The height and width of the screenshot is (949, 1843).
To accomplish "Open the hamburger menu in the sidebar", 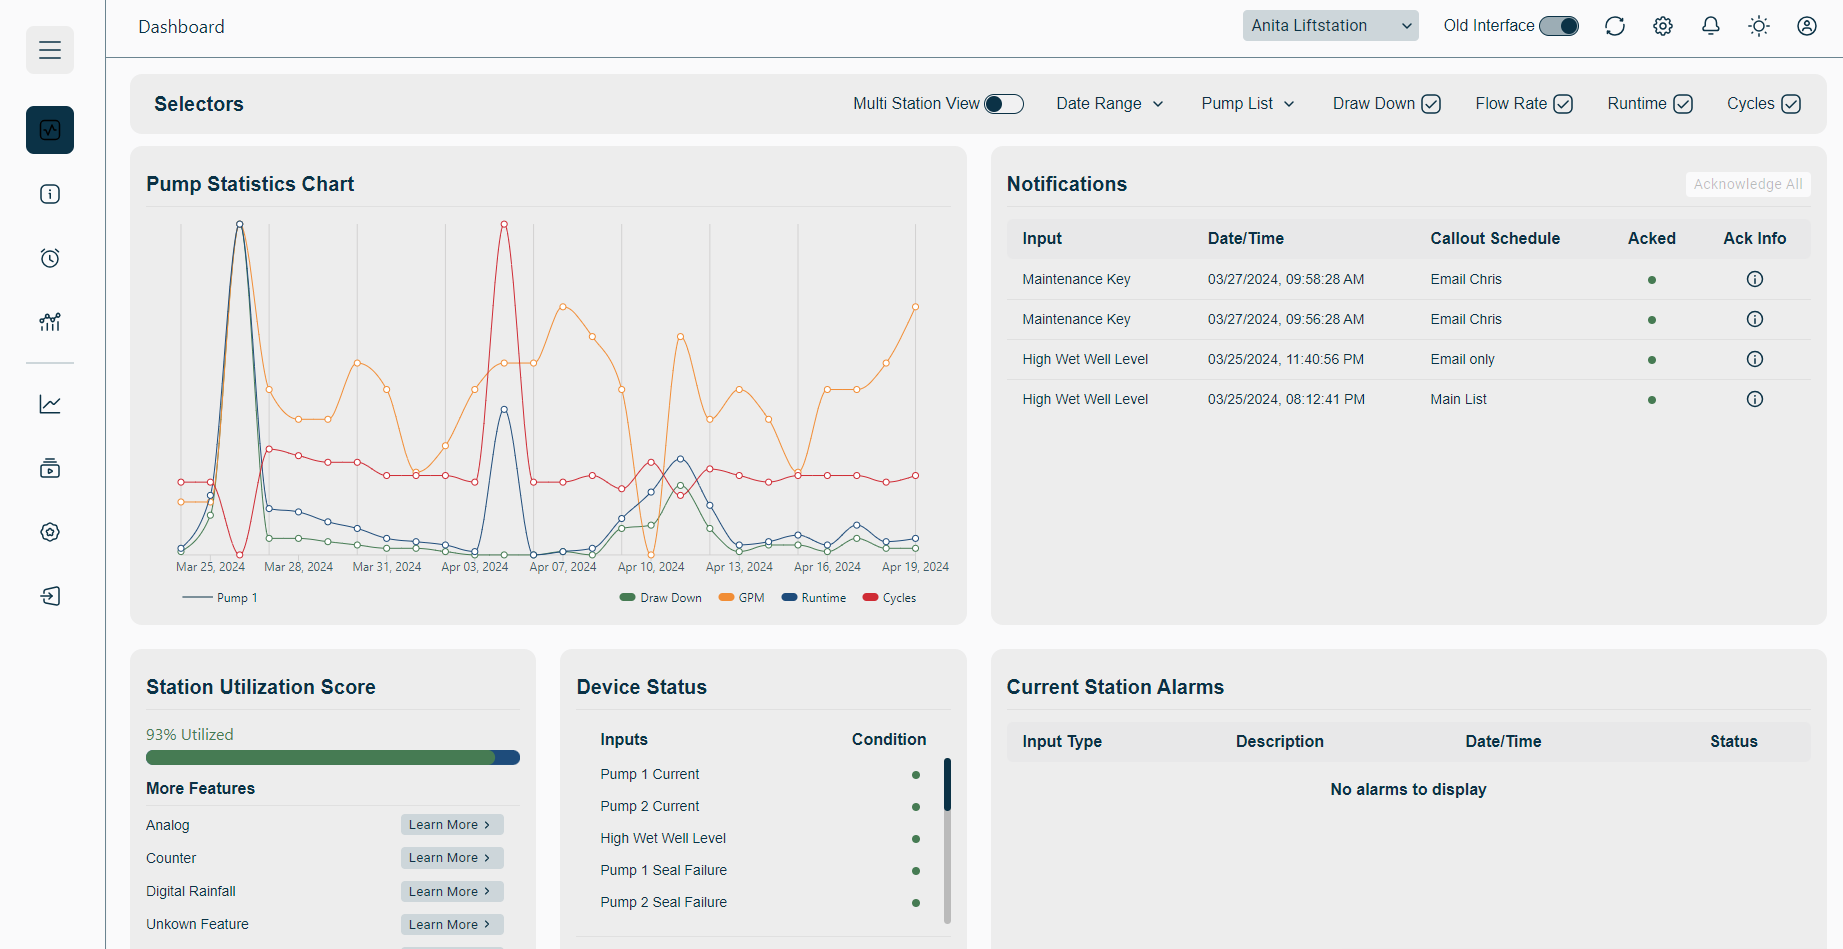I will 50,49.
